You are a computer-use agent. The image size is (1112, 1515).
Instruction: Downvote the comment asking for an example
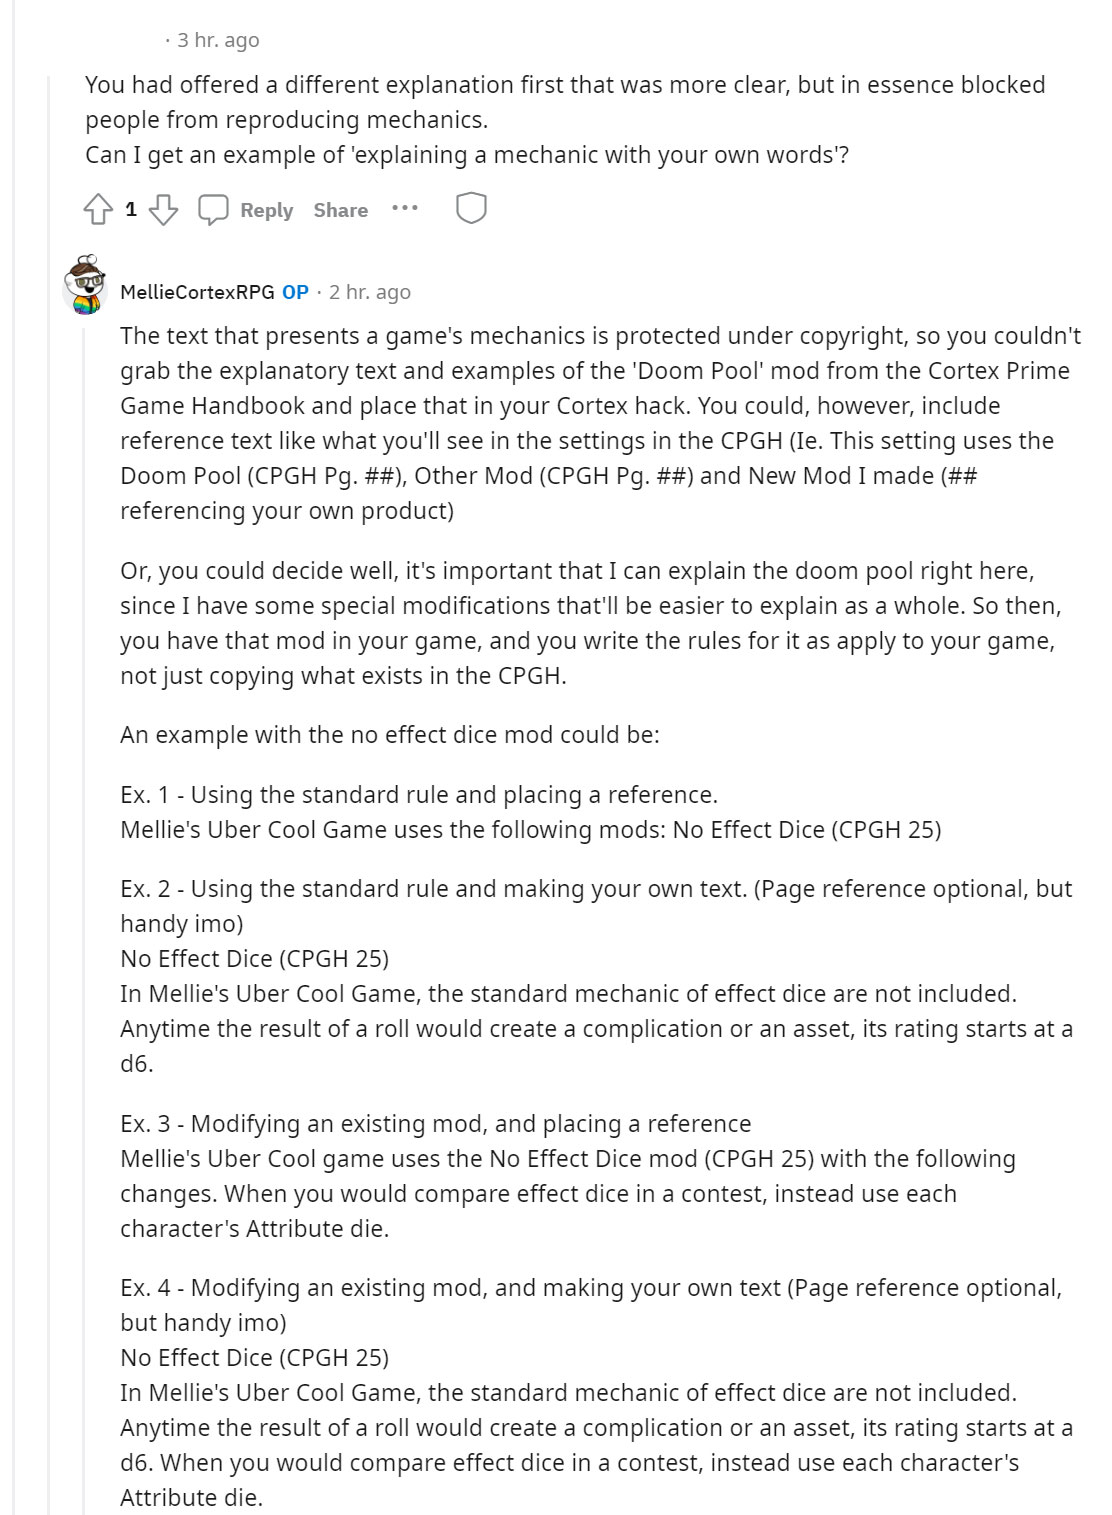(163, 210)
